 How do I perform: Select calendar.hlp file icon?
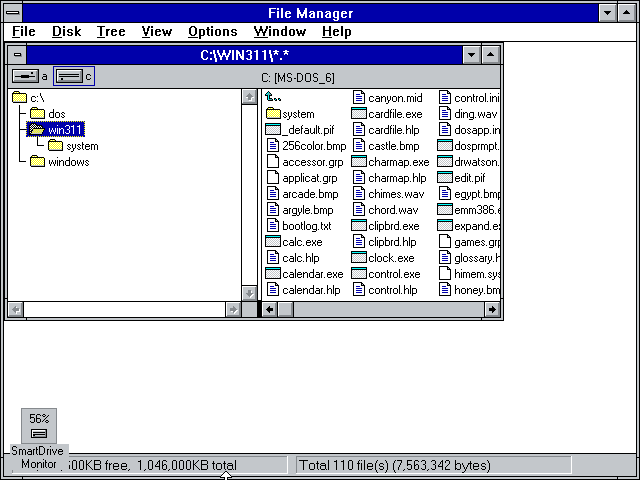coord(273,289)
